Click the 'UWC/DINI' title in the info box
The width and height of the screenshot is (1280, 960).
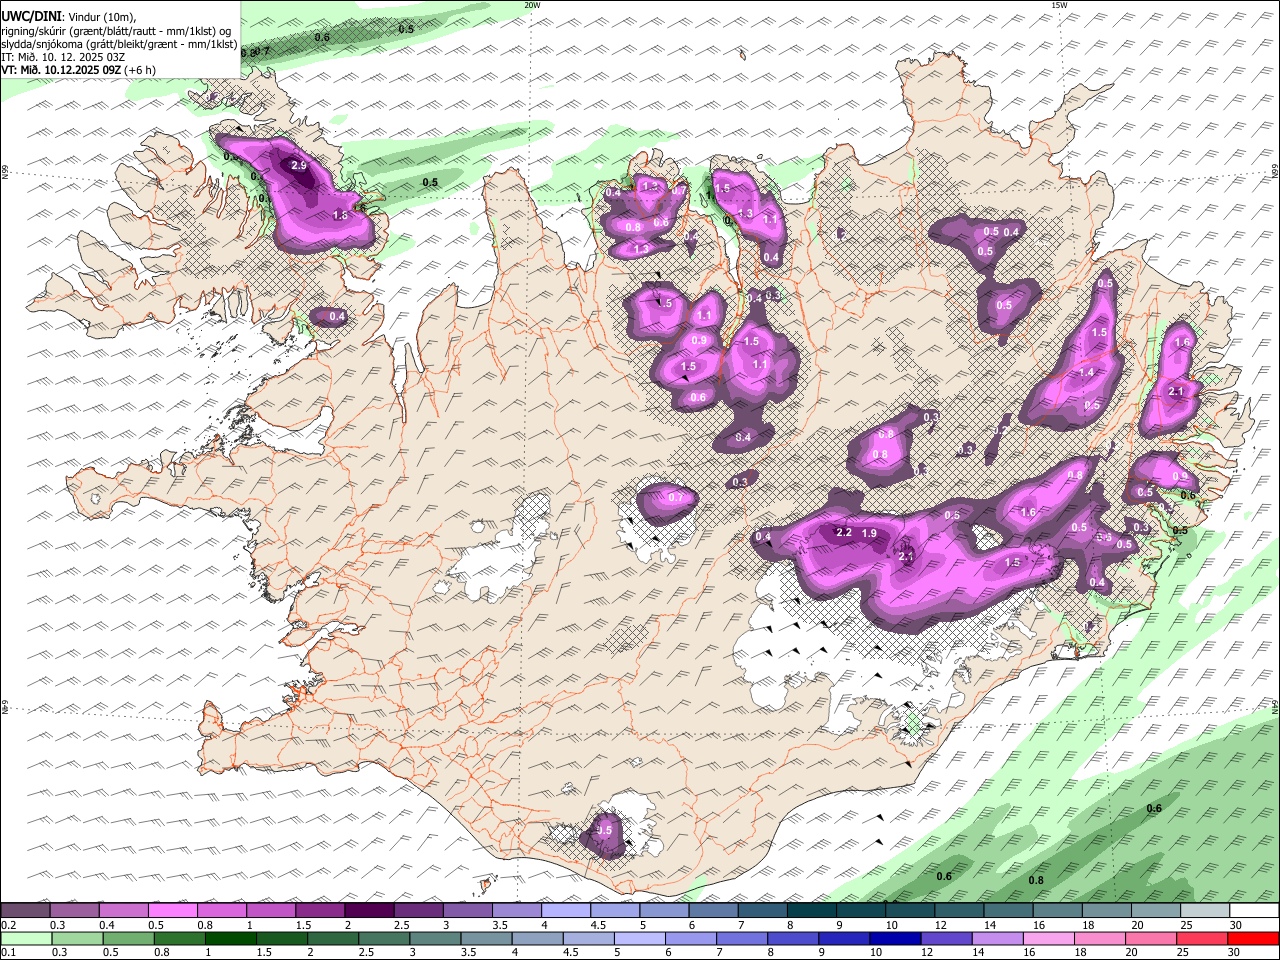30,17
